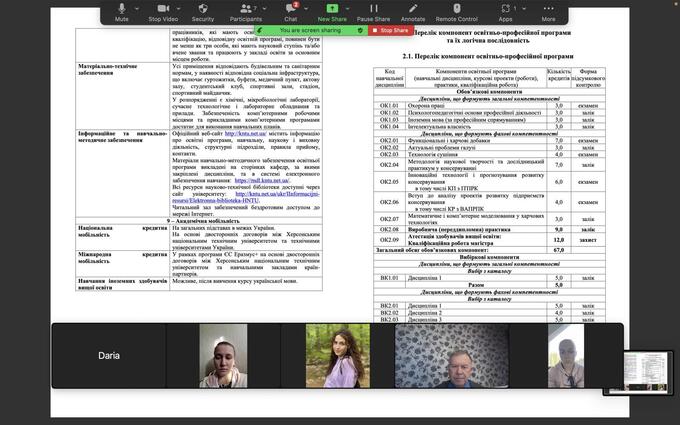
Task: Select Daria's participant tile
Action: point(109,355)
